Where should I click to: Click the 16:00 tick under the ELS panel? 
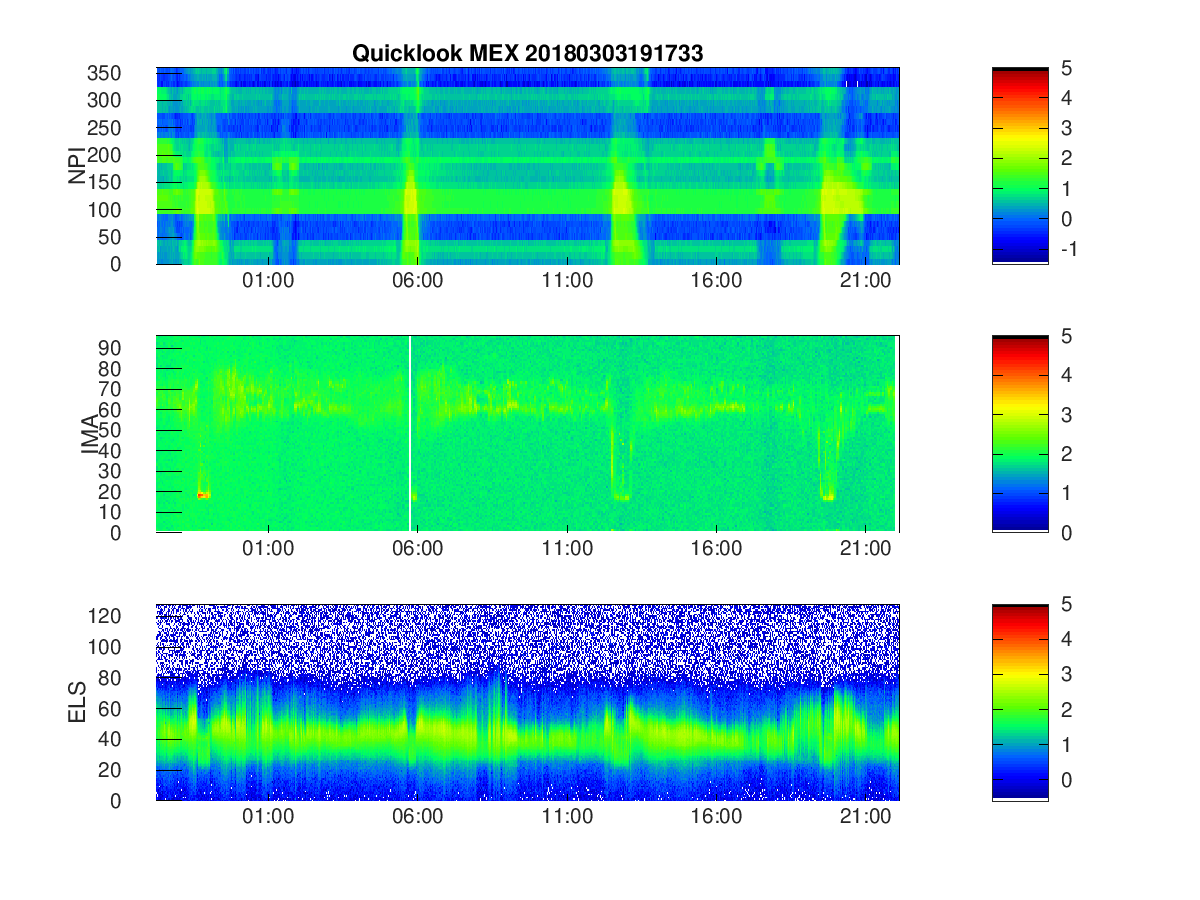point(716,817)
